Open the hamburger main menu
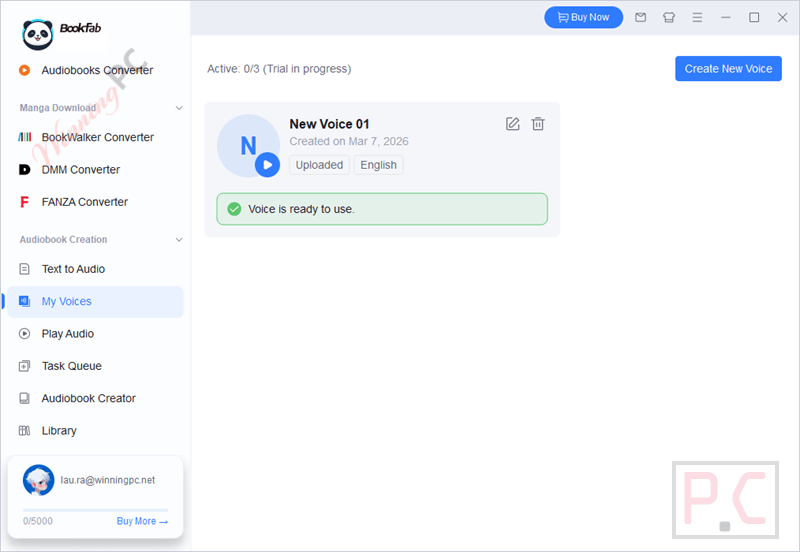 [x=697, y=17]
